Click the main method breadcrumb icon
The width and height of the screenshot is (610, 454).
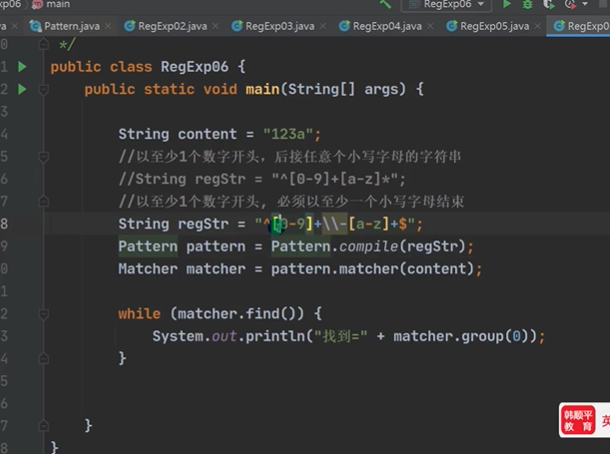tap(37, 4)
